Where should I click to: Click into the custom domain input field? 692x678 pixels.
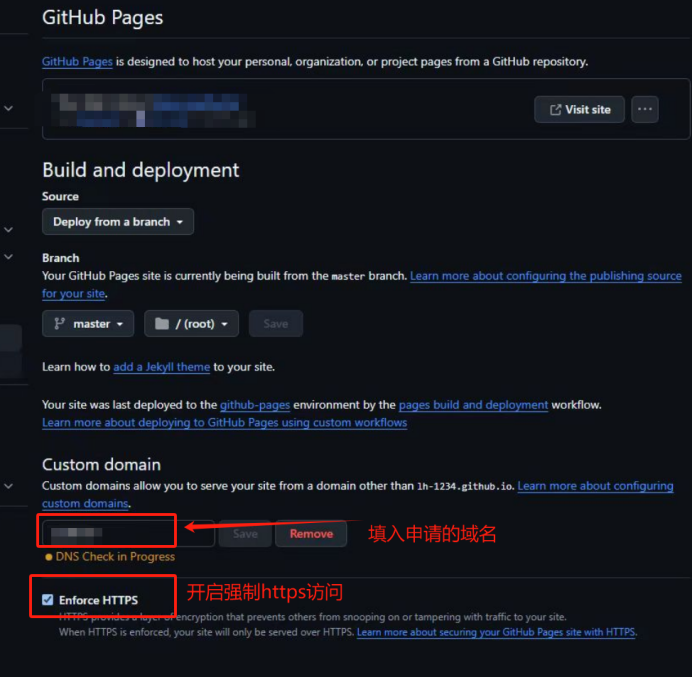tap(128, 533)
